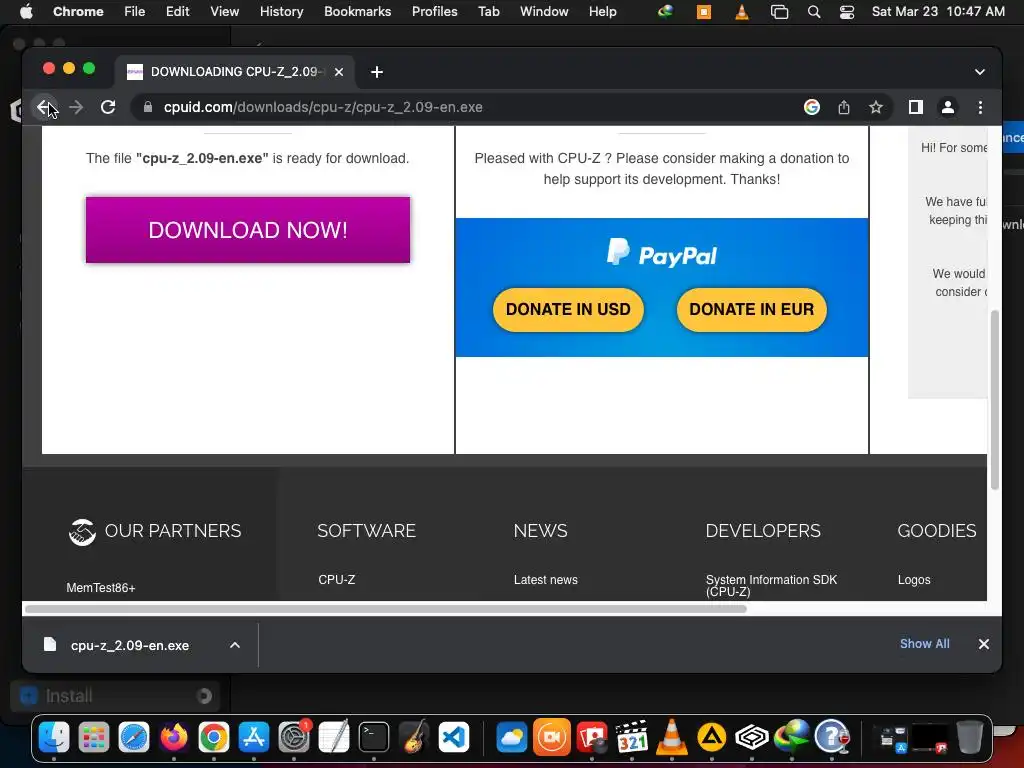Open the History menu
1024x768 pixels.
[281, 12]
